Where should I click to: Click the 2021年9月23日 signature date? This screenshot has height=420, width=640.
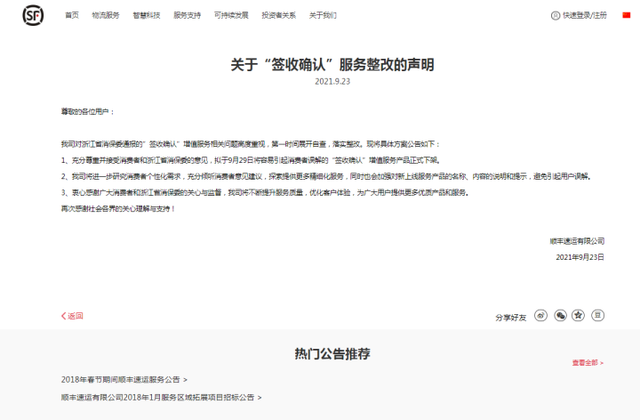(580, 257)
